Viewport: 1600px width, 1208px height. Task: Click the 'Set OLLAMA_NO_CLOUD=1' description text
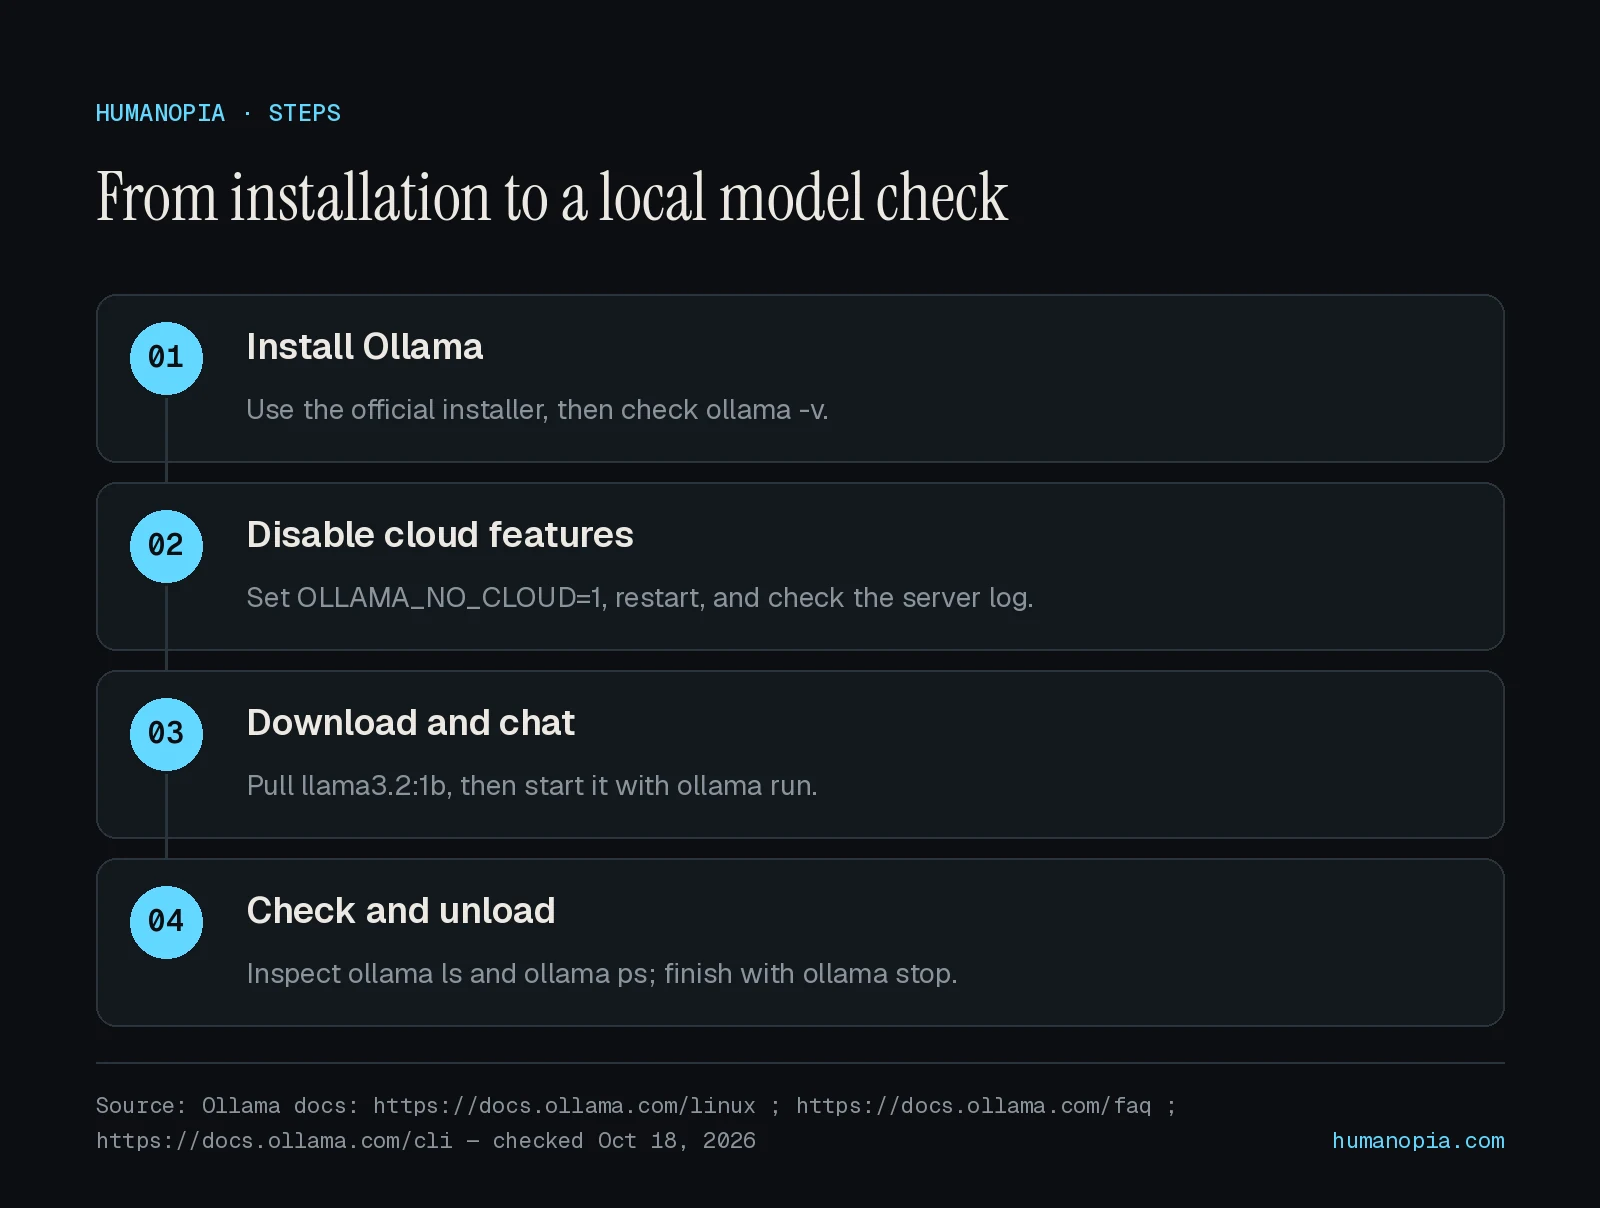[x=640, y=598]
